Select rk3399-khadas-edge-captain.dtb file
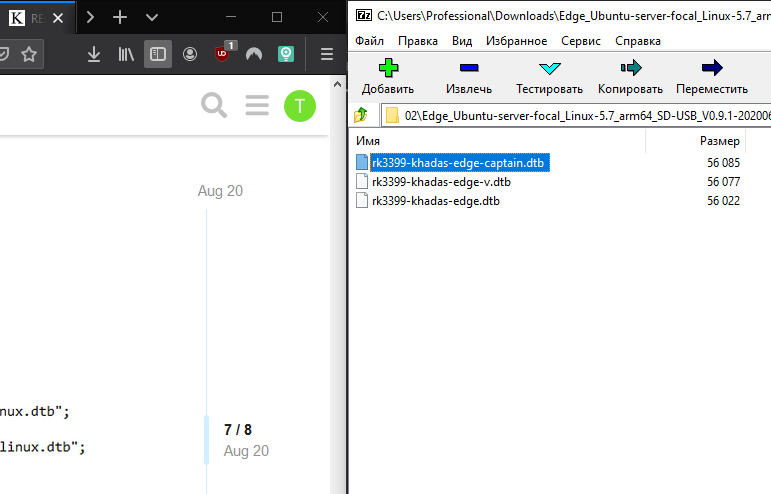Image resolution: width=771 pixels, height=494 pixels. [458, 163]
